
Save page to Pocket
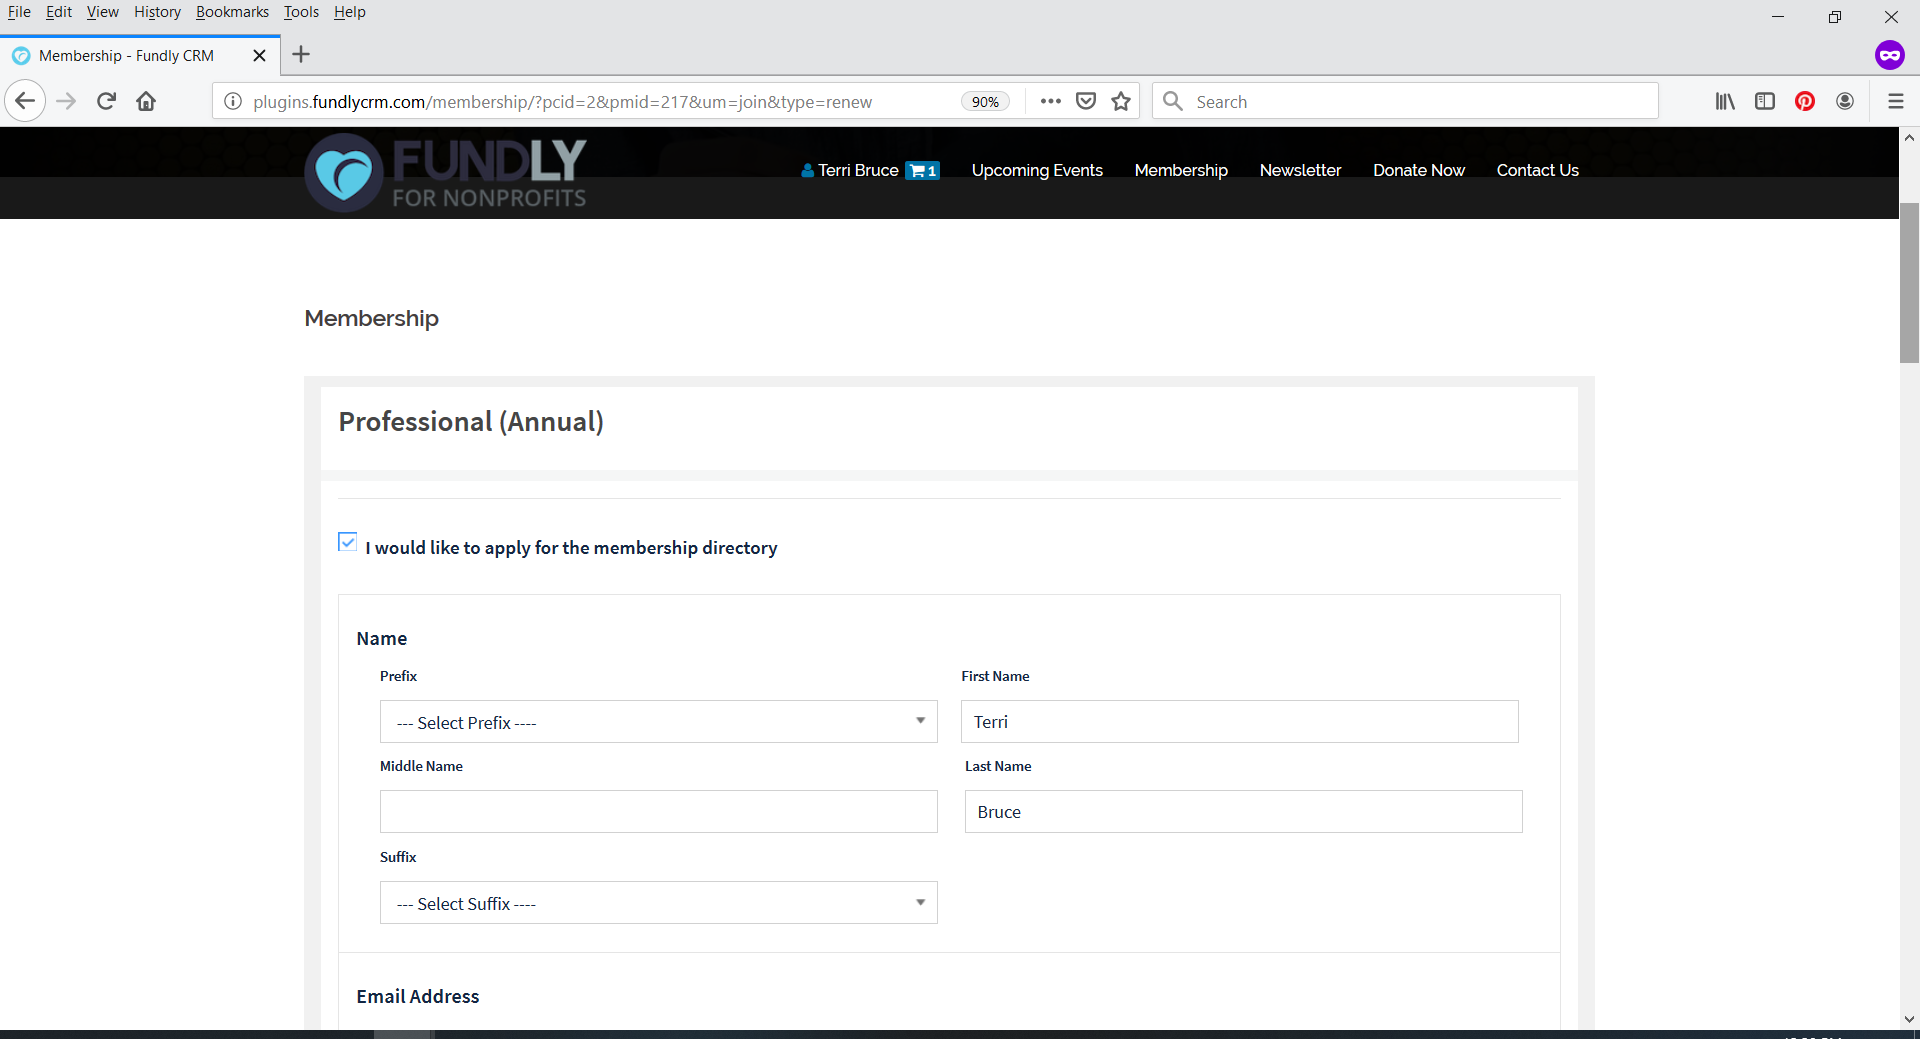pyautogui.click(x=1086, y=101)
